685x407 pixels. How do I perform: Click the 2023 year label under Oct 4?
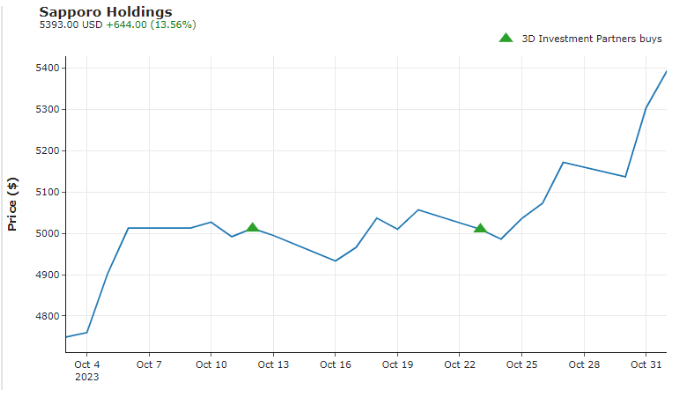click(87, 377)
